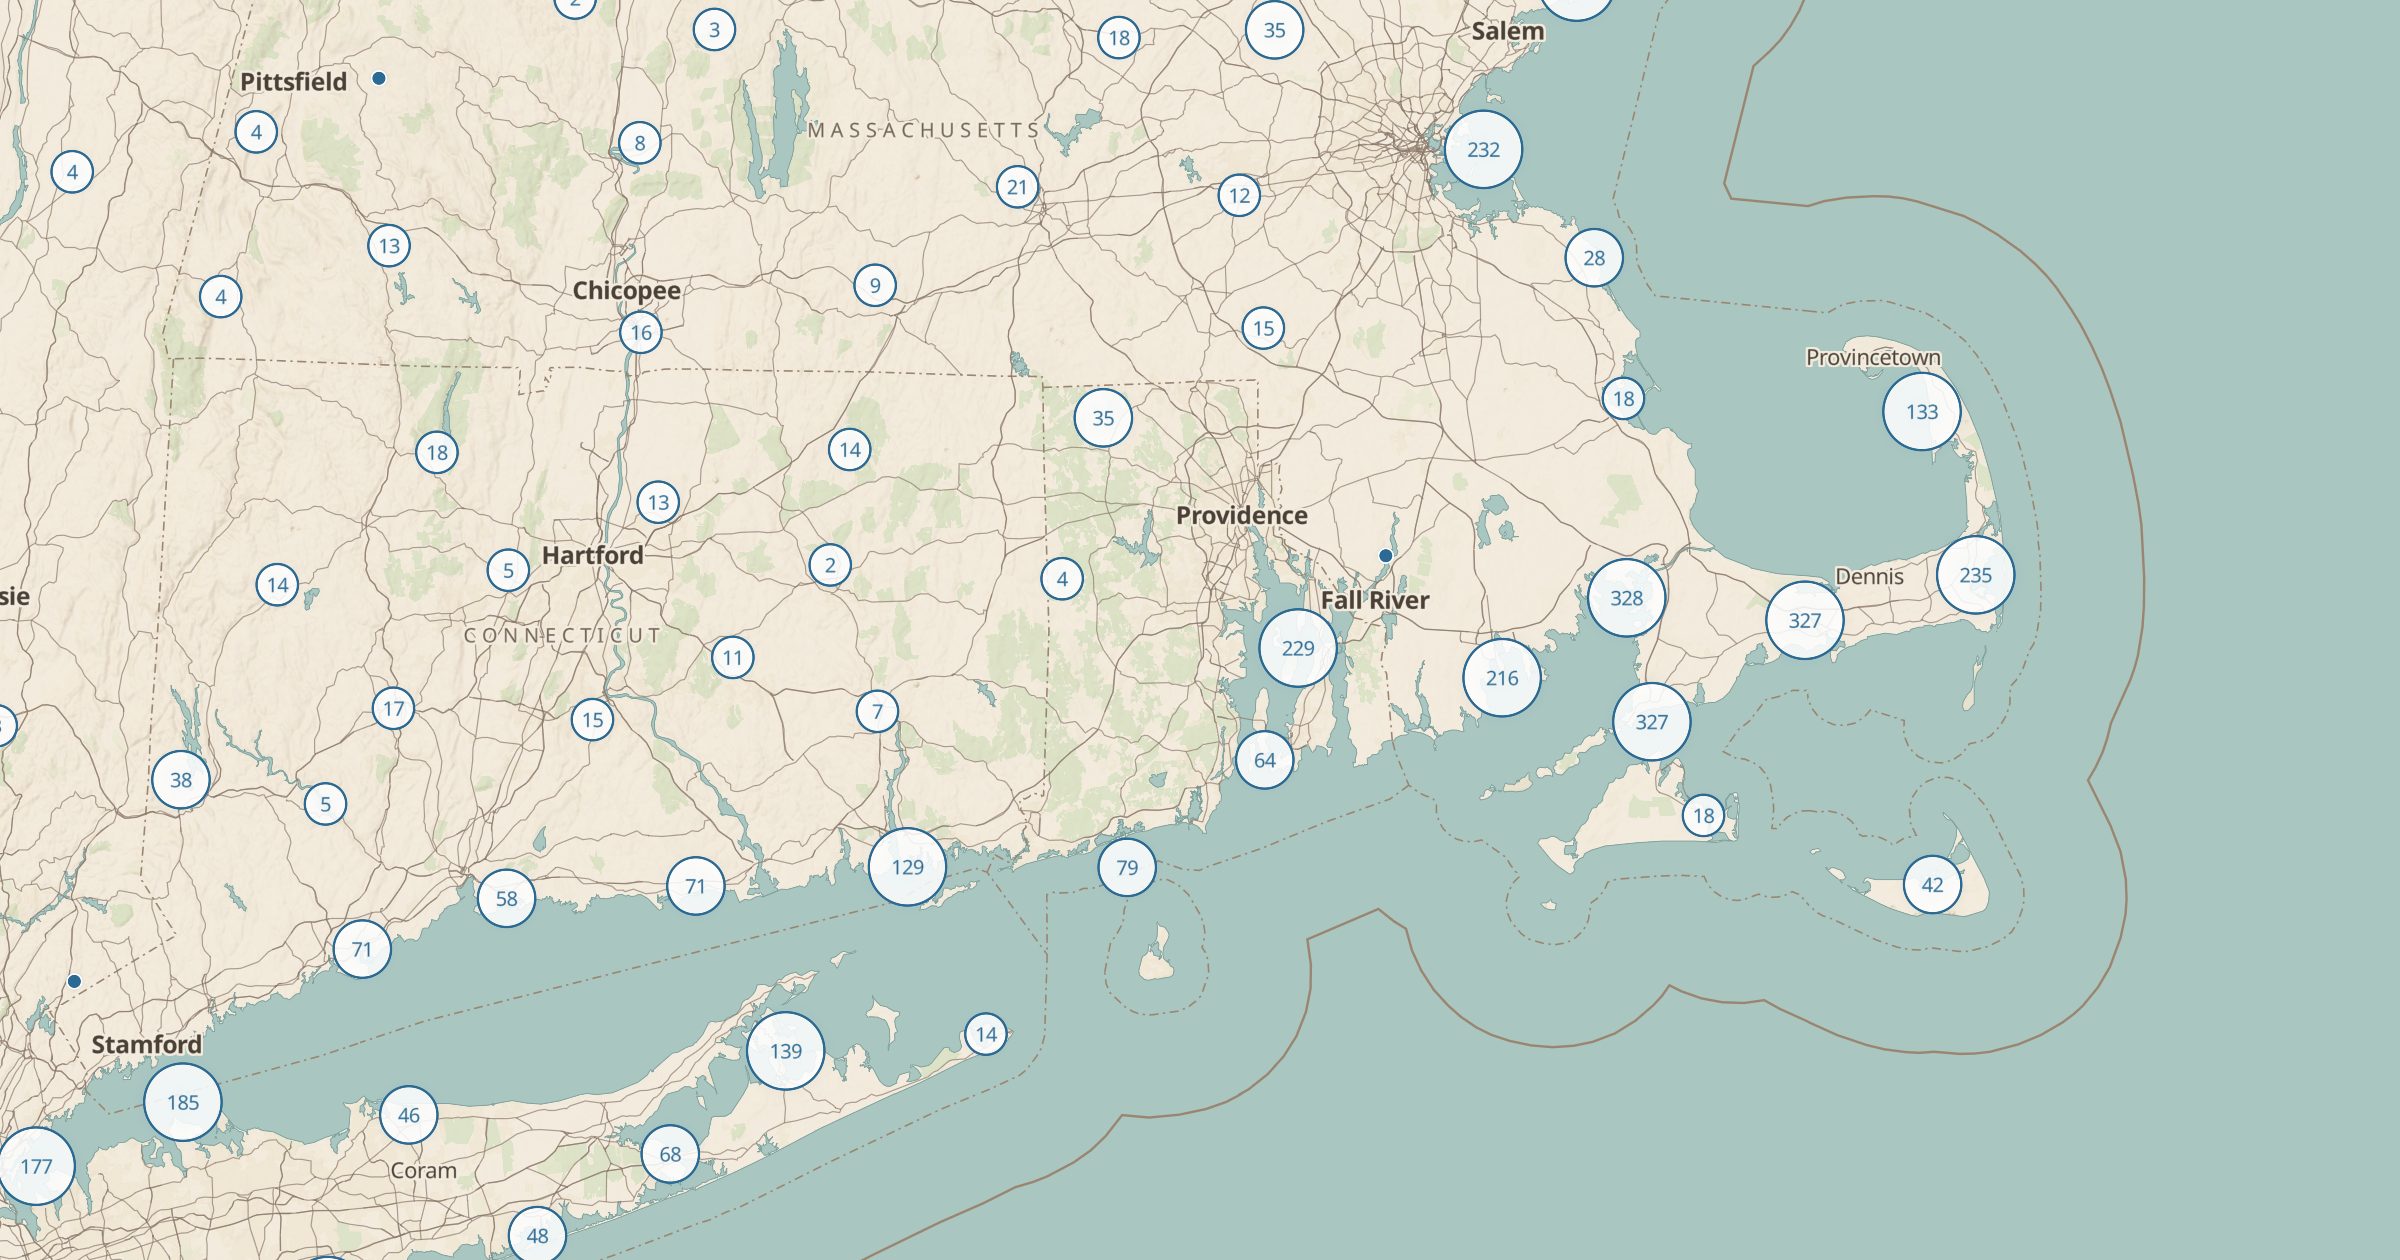Viewport: 2400px width, 1260px height.
Task: Click the 12 cluster marker
Action: (1239, 196)
